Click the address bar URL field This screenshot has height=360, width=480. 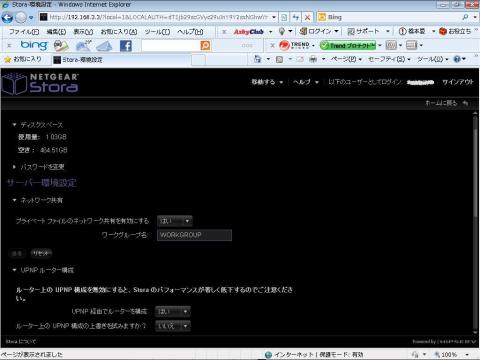click(x=158, y=17)
